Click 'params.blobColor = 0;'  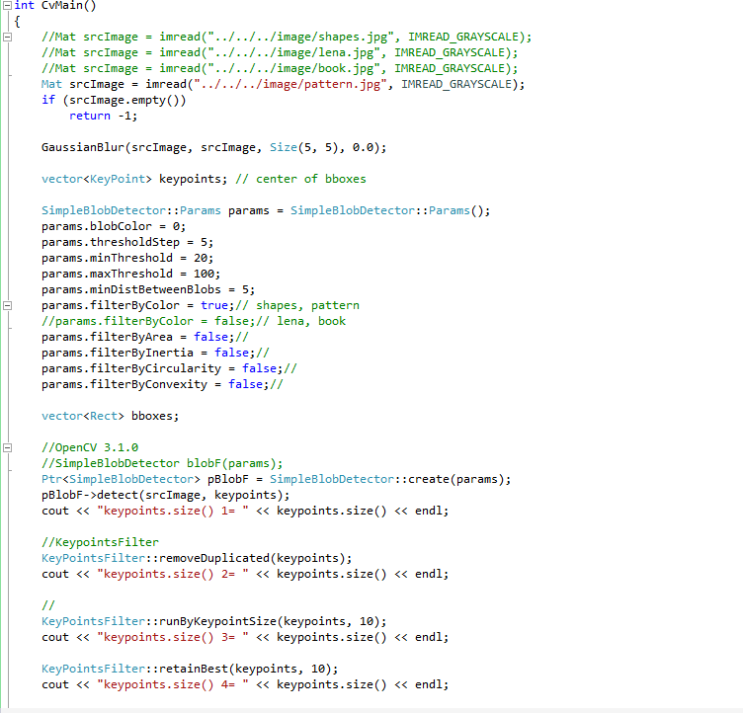pyautogui.click(x=114, y=226)
